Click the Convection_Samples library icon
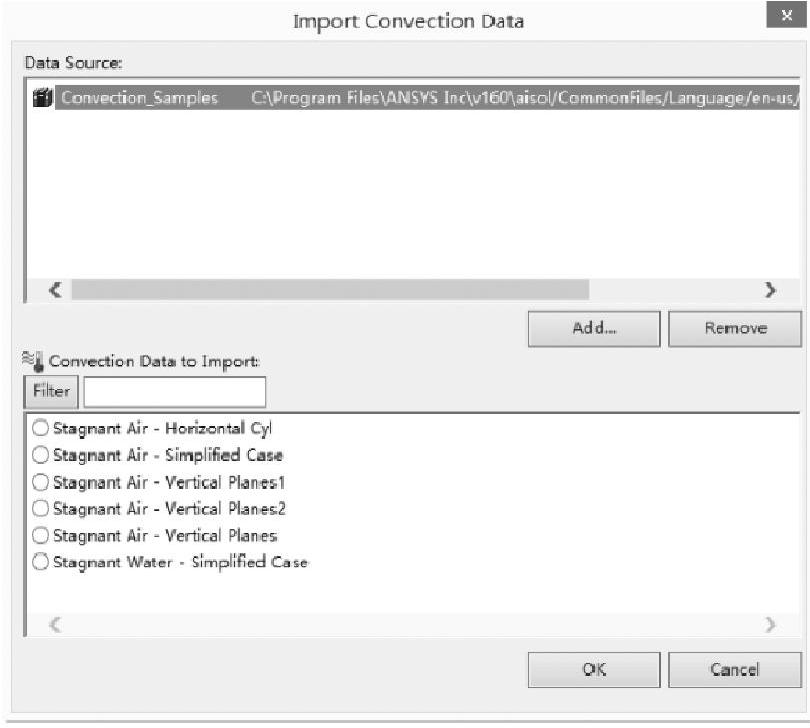Image resolution: width=810 pixels, height=728 pixels. (42, 98)
